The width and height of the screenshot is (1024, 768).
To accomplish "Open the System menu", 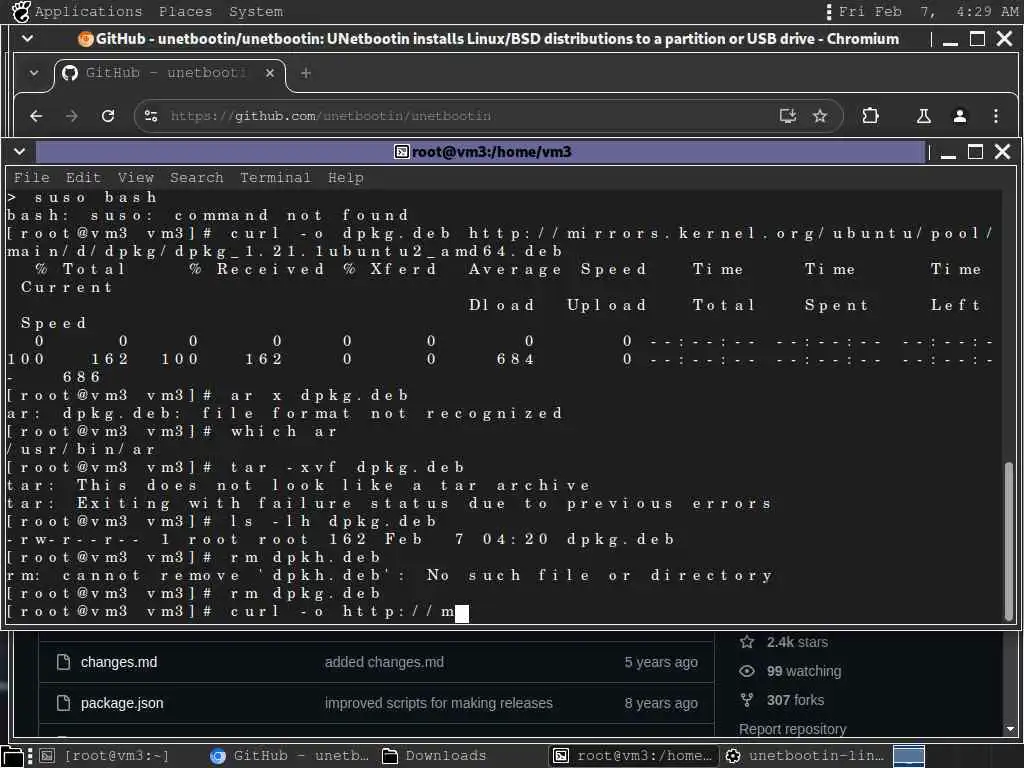I will tap(256, 12).
